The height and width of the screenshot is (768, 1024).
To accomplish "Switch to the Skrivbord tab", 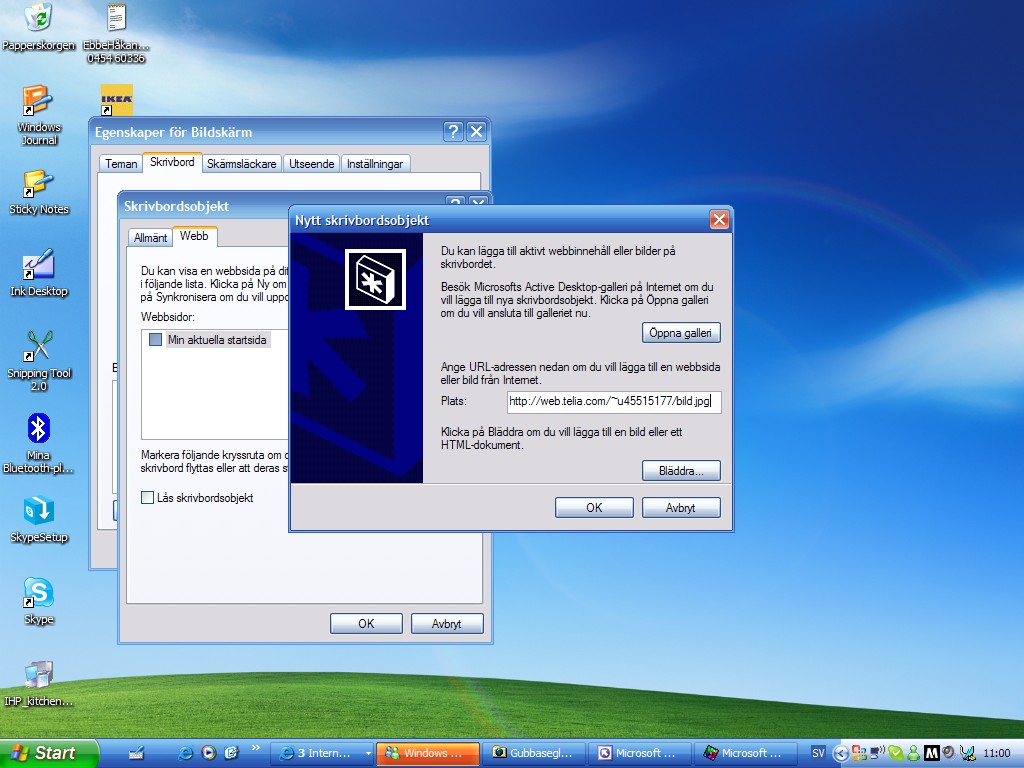I will [172, 162].
